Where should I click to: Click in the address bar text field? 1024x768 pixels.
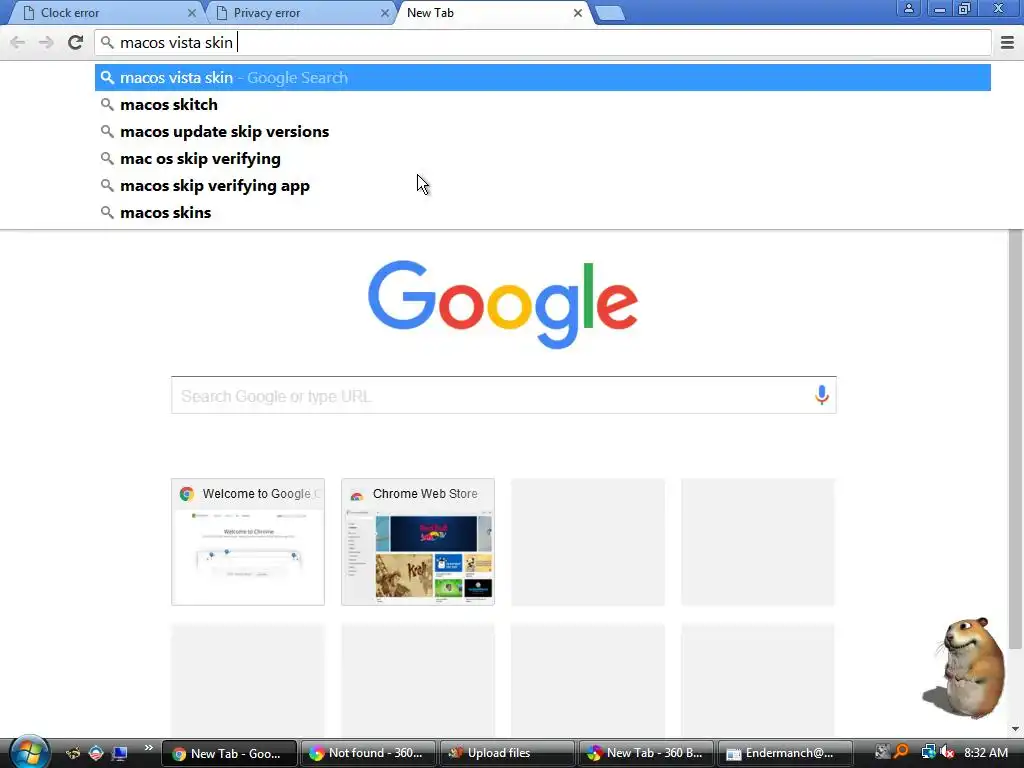pyautogui.click(x=543, y=42)
